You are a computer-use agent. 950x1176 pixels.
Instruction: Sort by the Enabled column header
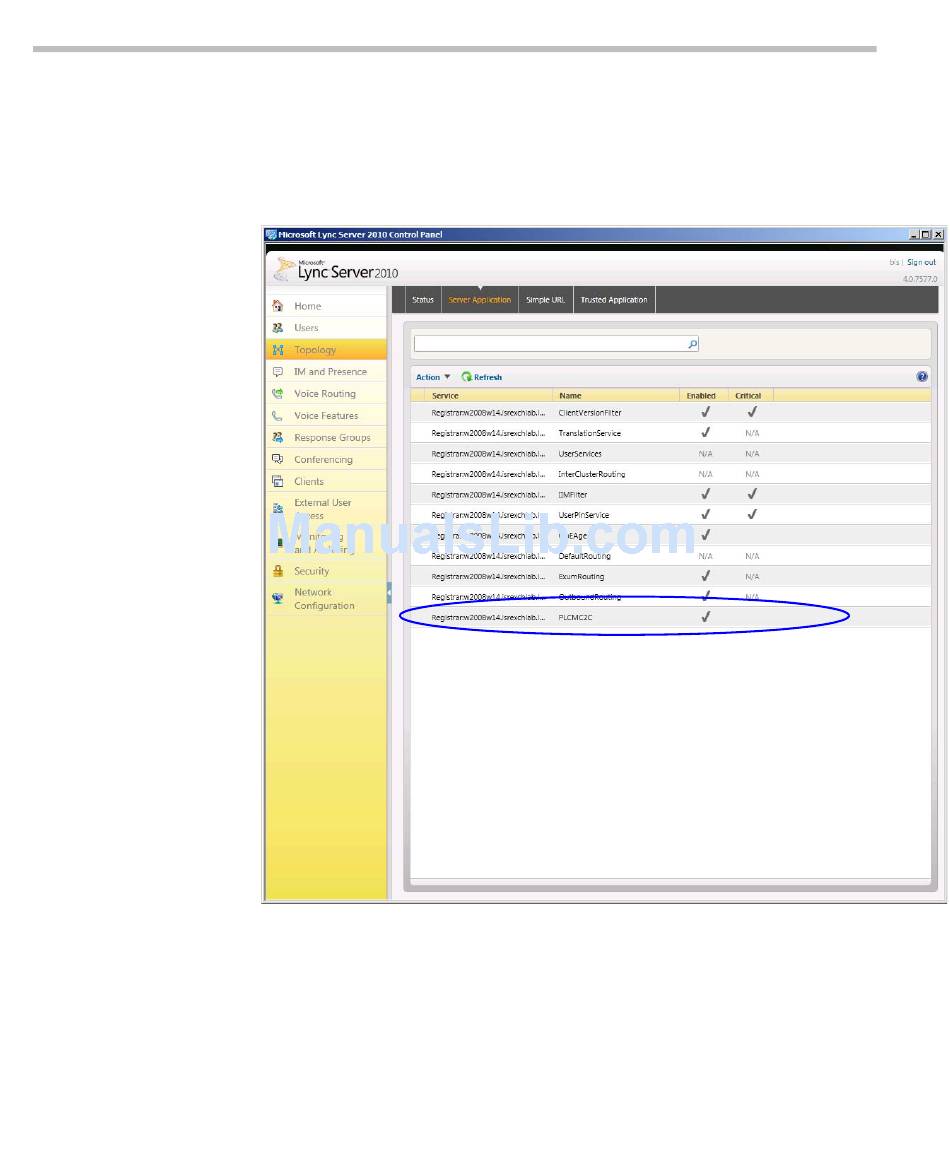coord(703,395)
